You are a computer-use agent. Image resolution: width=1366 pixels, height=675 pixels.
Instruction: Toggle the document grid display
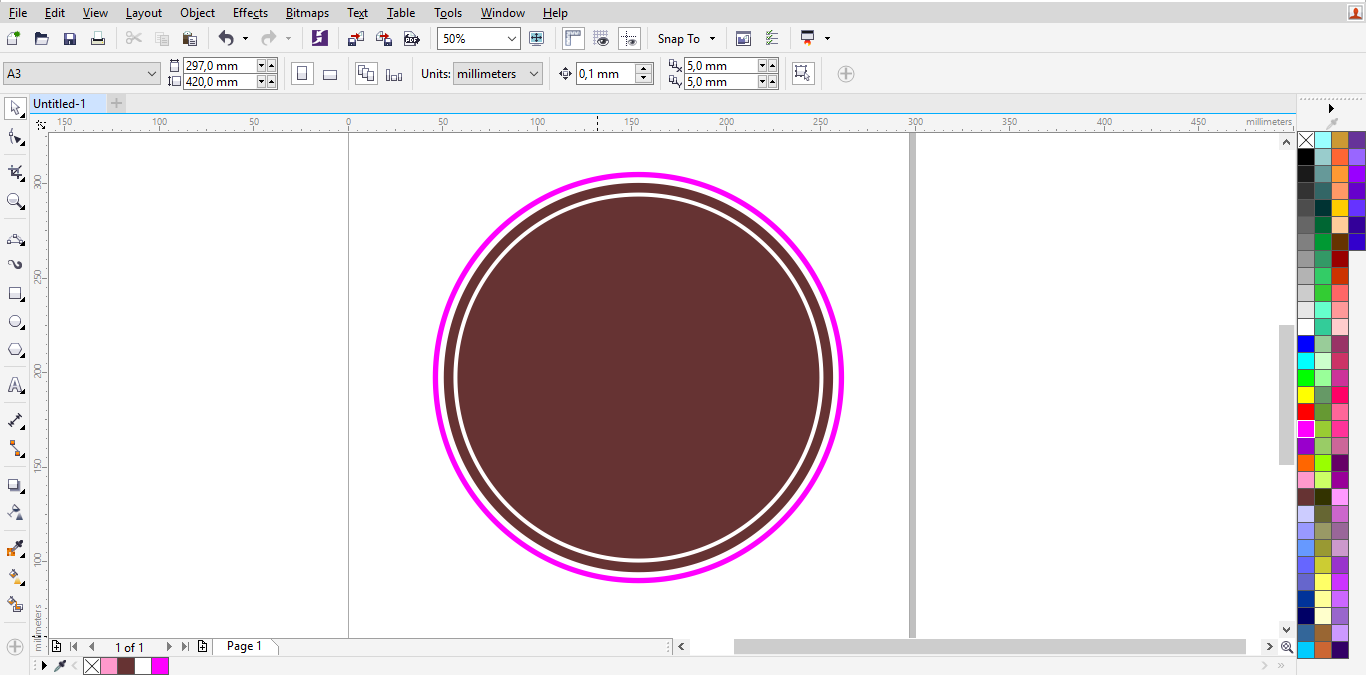click(601, 38)
